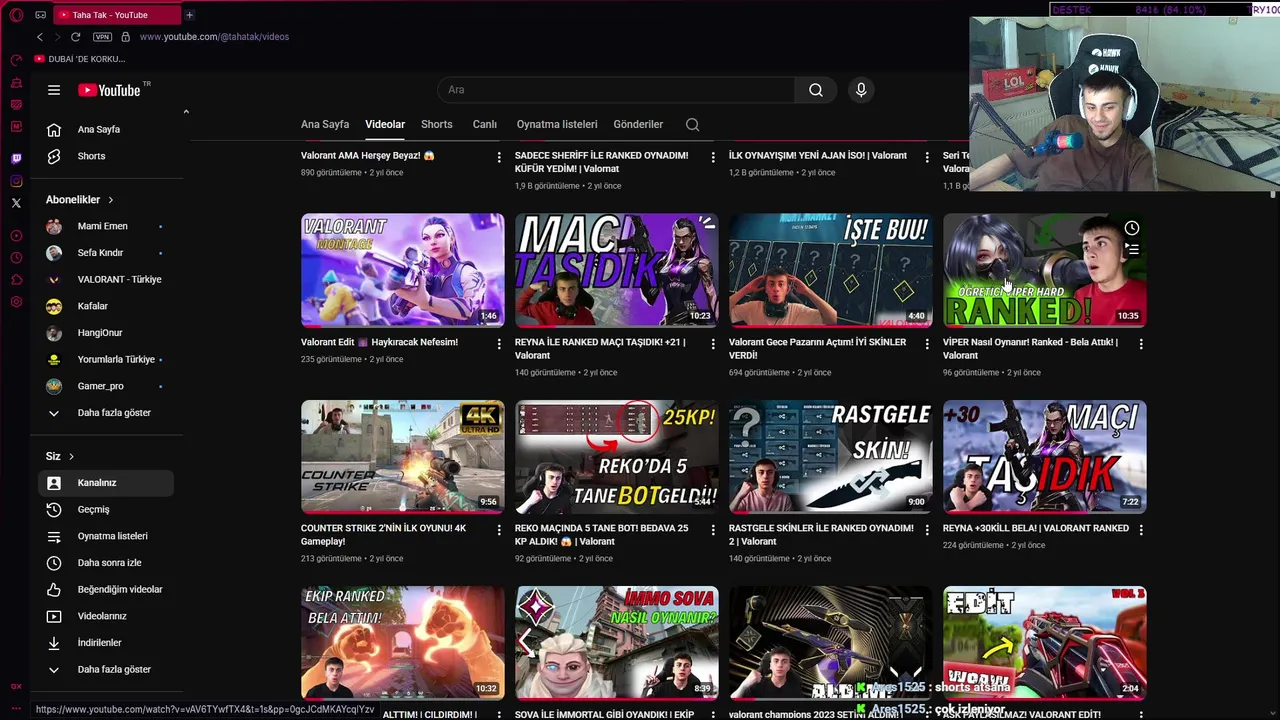Open options for REKO MAÇINDA 5 TANE BOT video

coord(713,530)
